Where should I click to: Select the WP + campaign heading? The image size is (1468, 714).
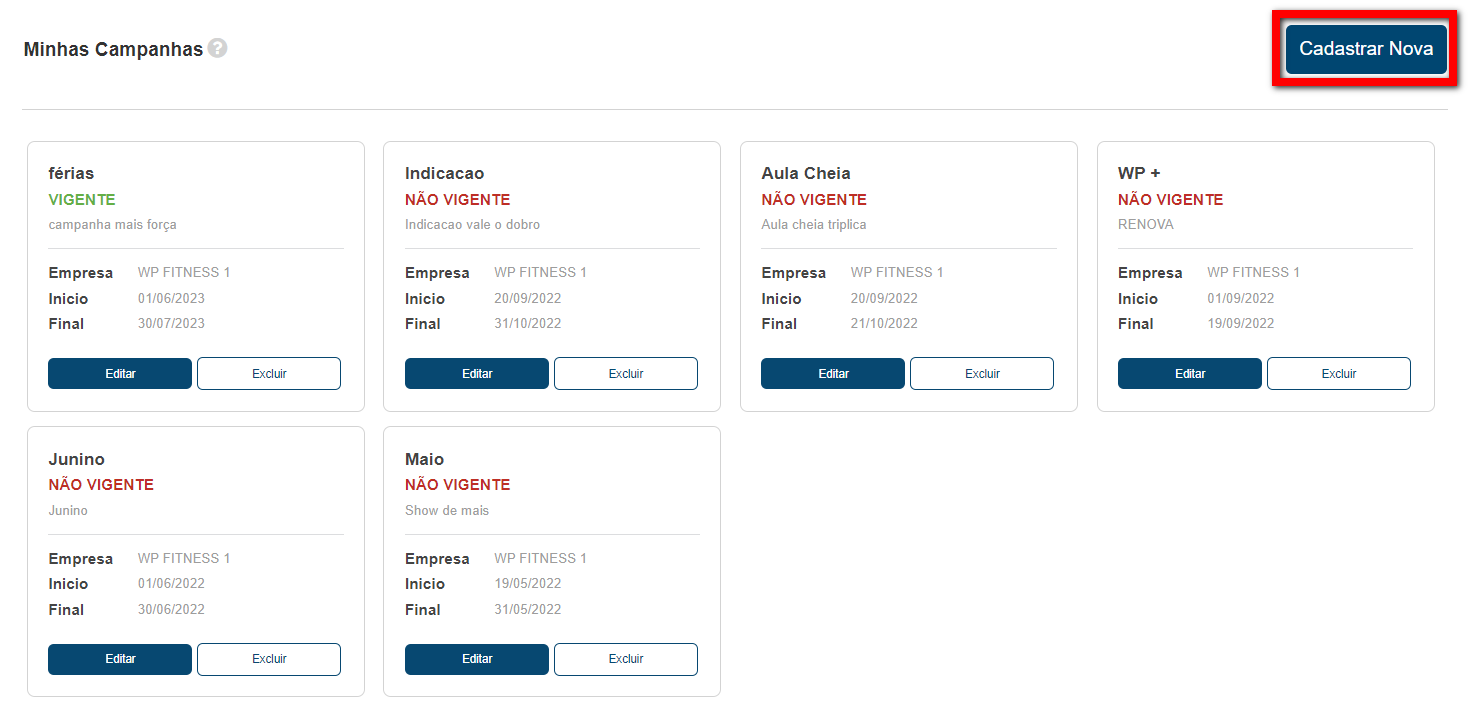tap(1139, 174)
